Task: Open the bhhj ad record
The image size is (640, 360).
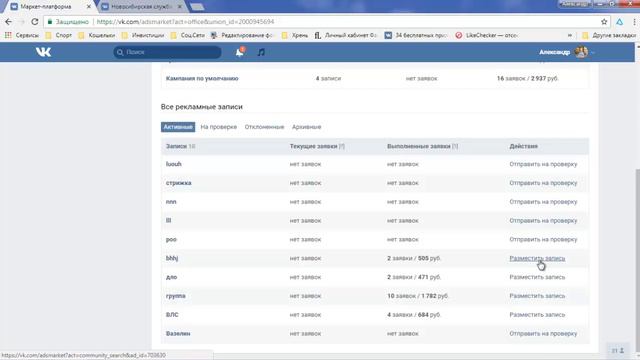Action: (x=172, y=258)
